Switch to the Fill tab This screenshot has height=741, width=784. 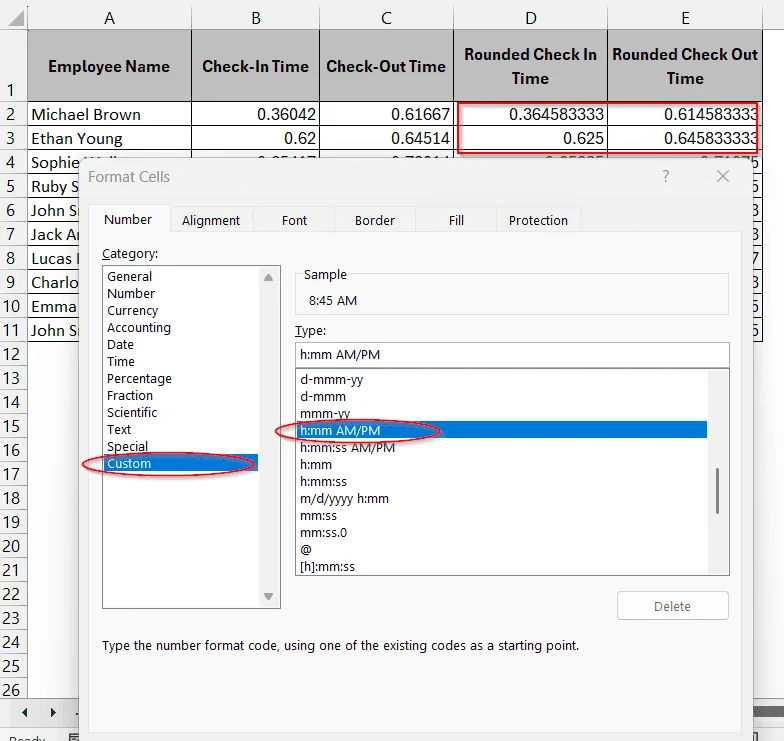coord(456,220)
